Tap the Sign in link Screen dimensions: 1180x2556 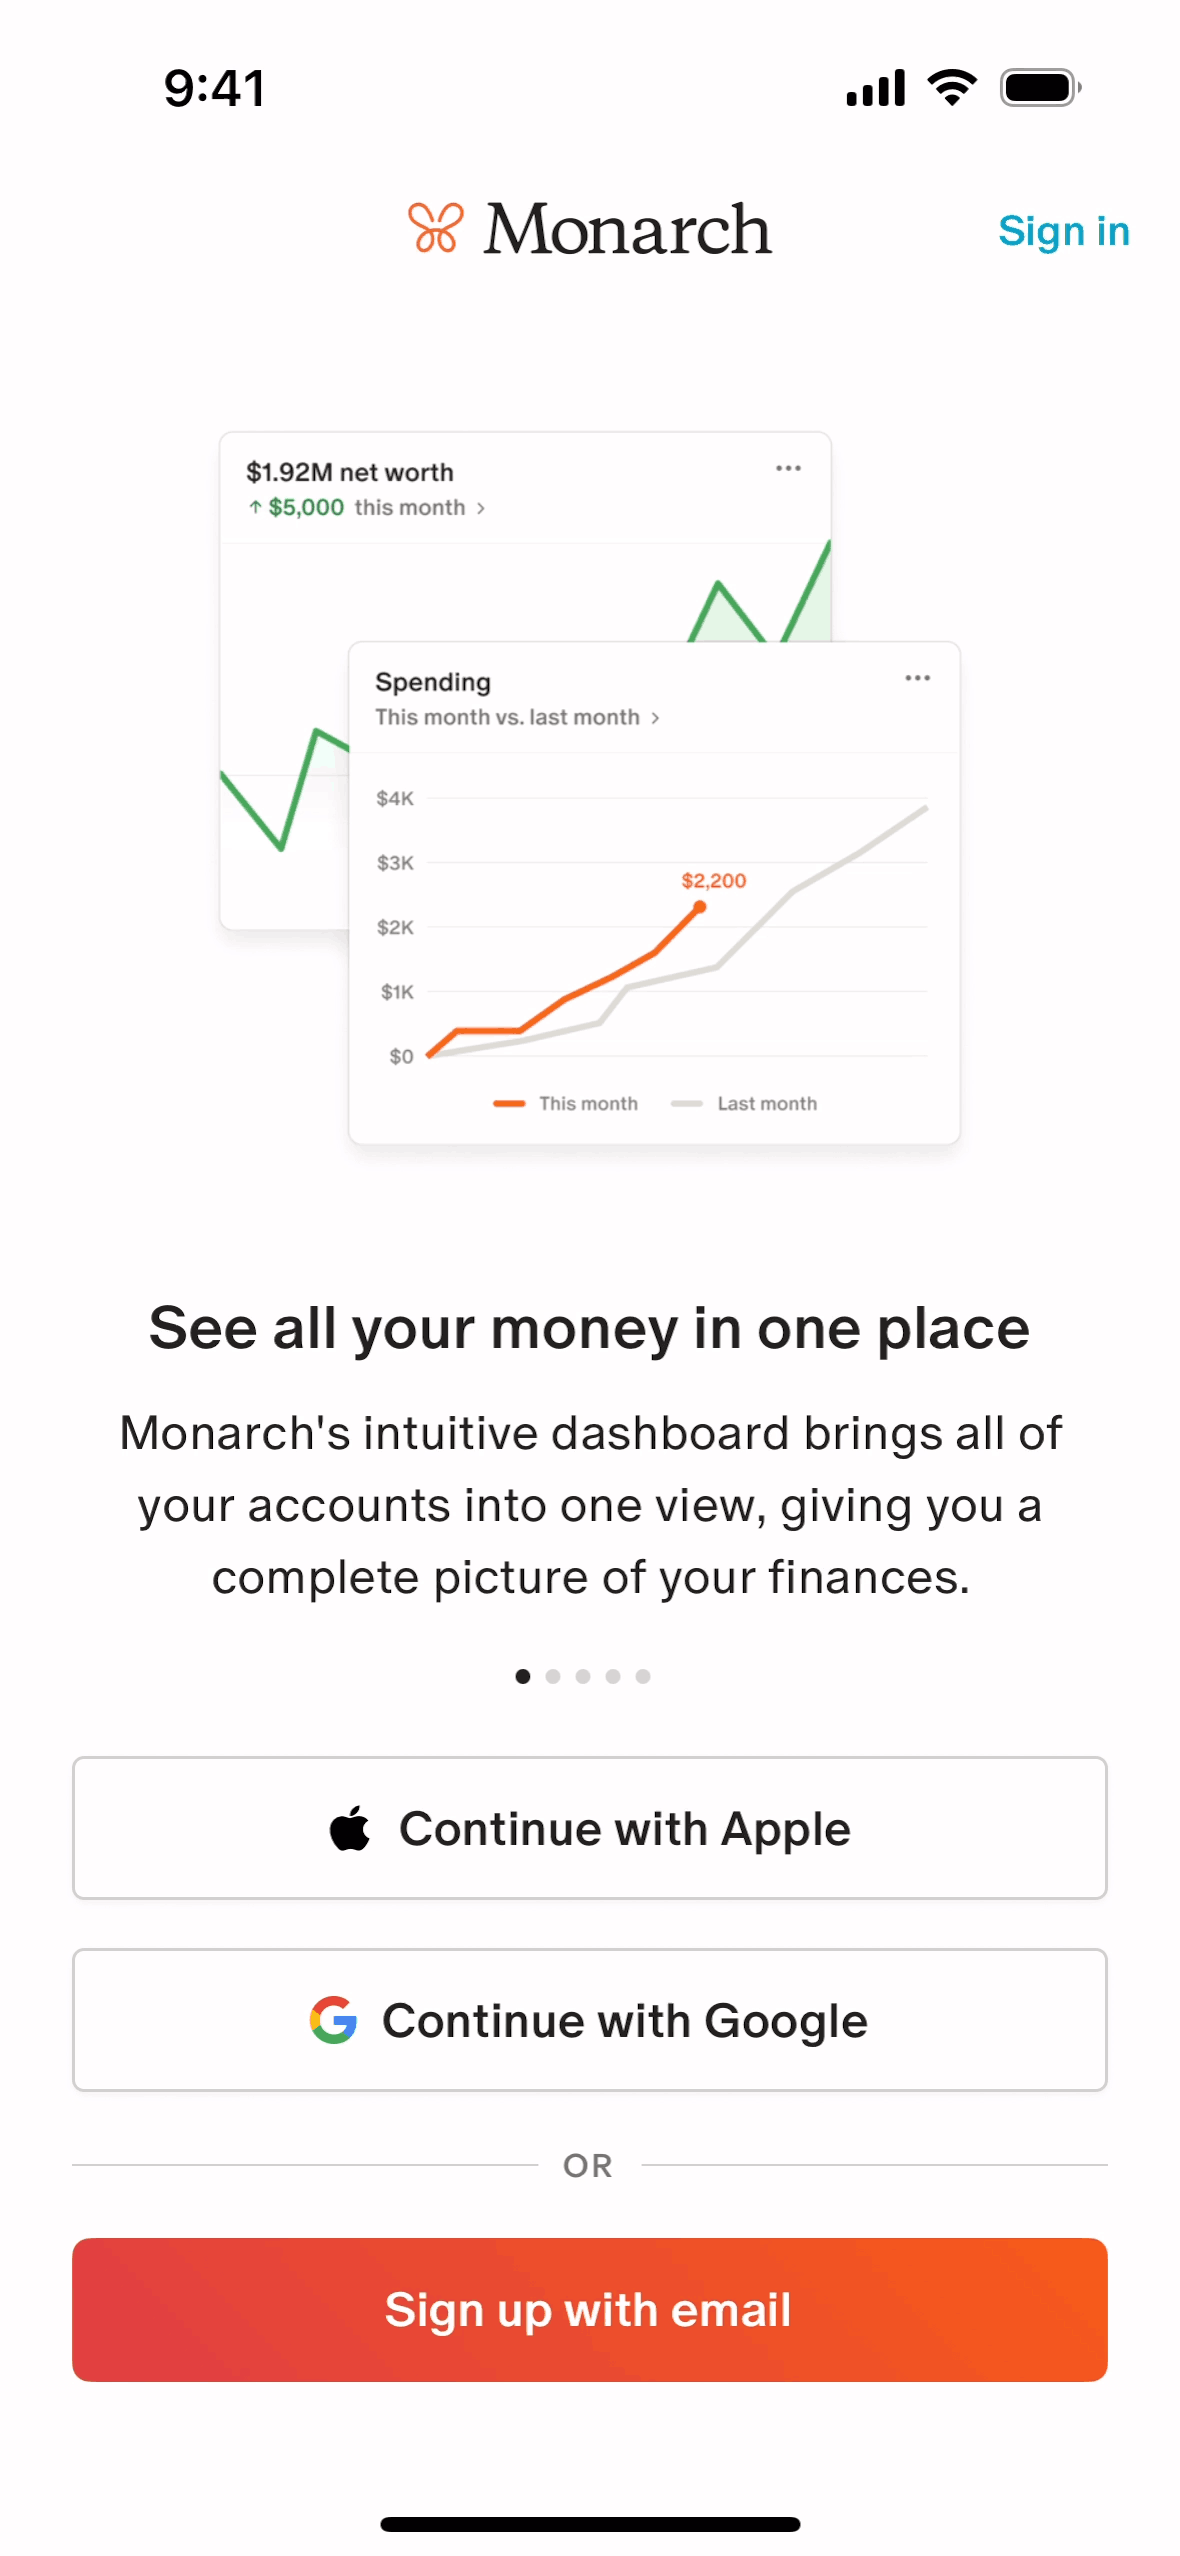click(x=1063, y=231)
